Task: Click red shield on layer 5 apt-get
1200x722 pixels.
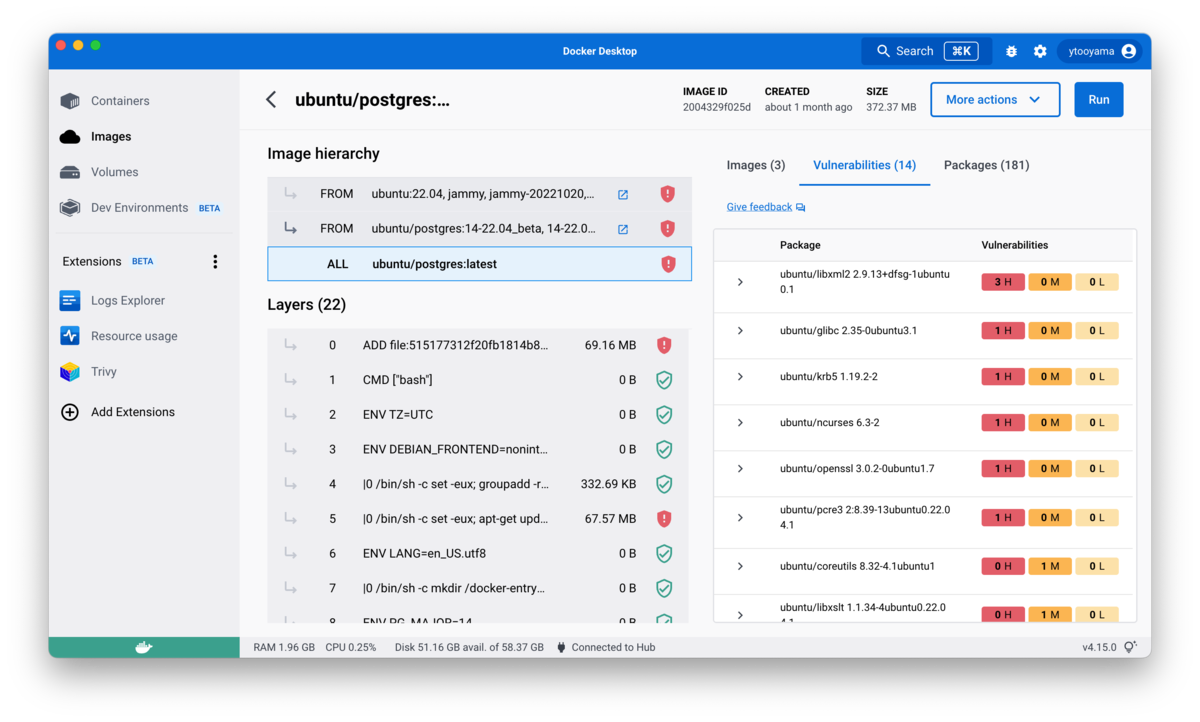Action: (x=664, y=519)
